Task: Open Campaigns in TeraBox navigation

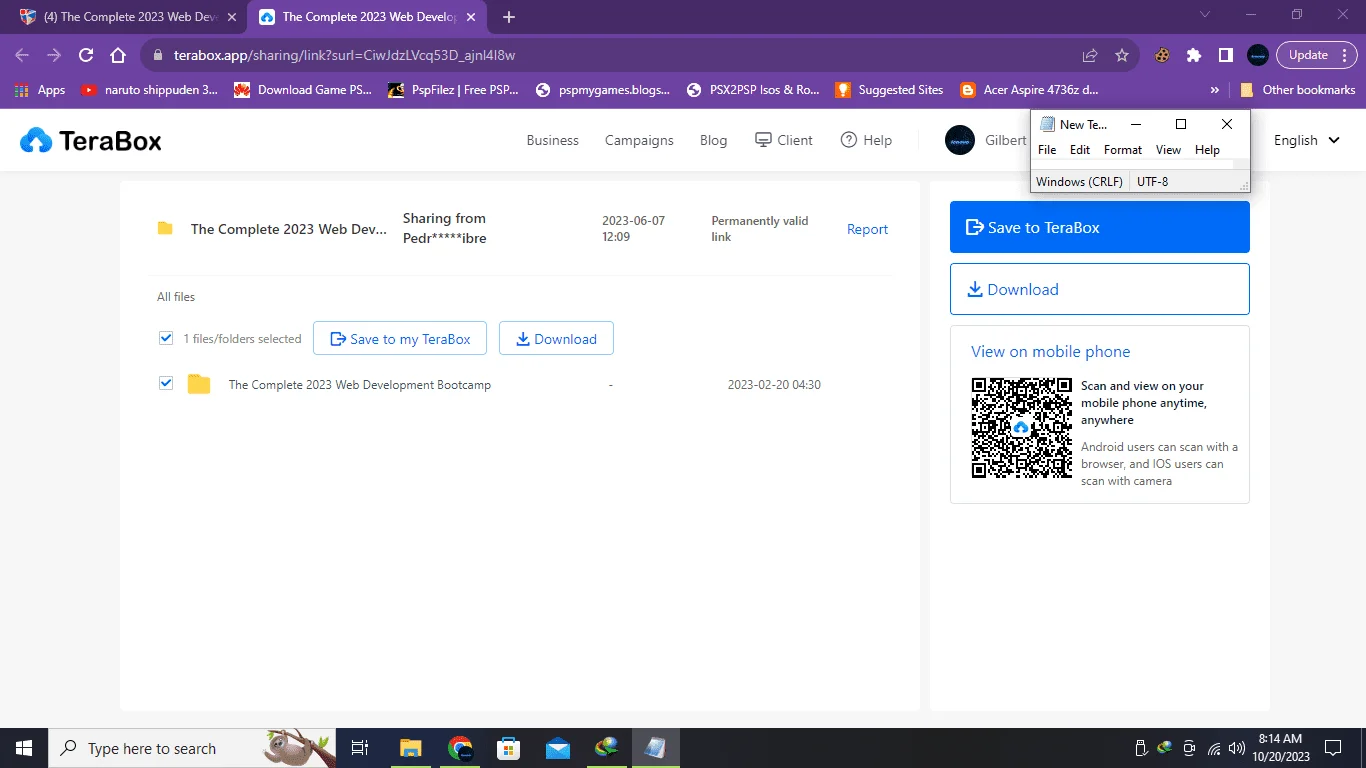Action: (x=639, y=140)
